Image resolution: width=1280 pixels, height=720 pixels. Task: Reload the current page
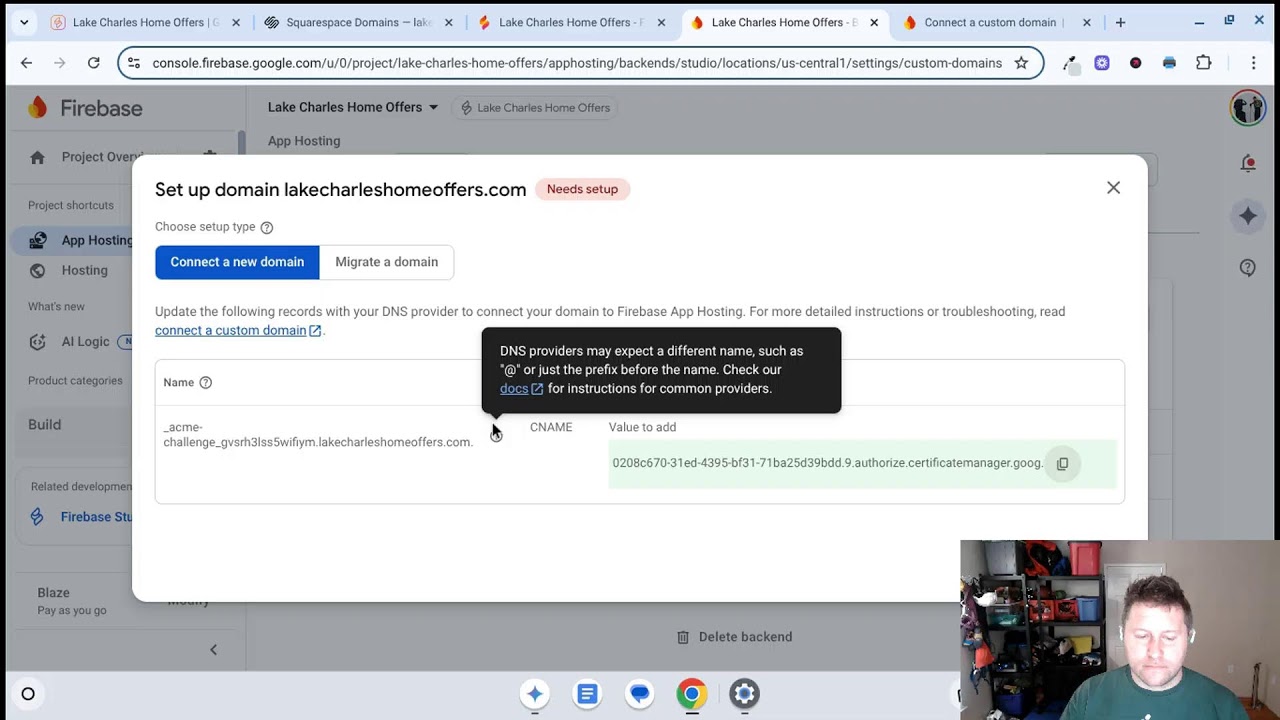[93, 63]
